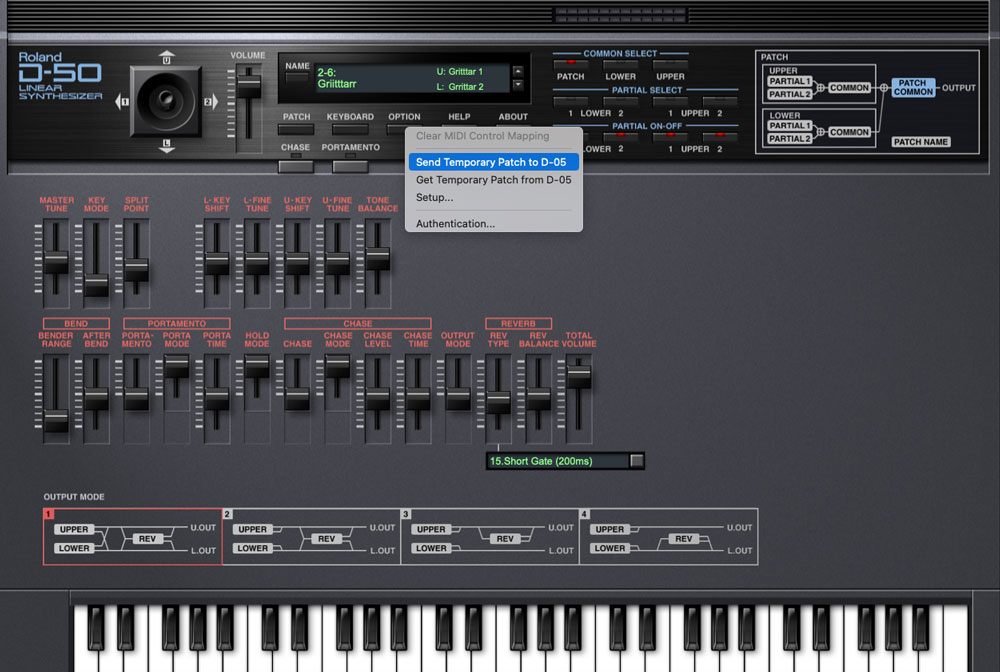The image size is (1000, 672).
Task: Click the PORTA TIME slider handle
Action: [217, 398]
